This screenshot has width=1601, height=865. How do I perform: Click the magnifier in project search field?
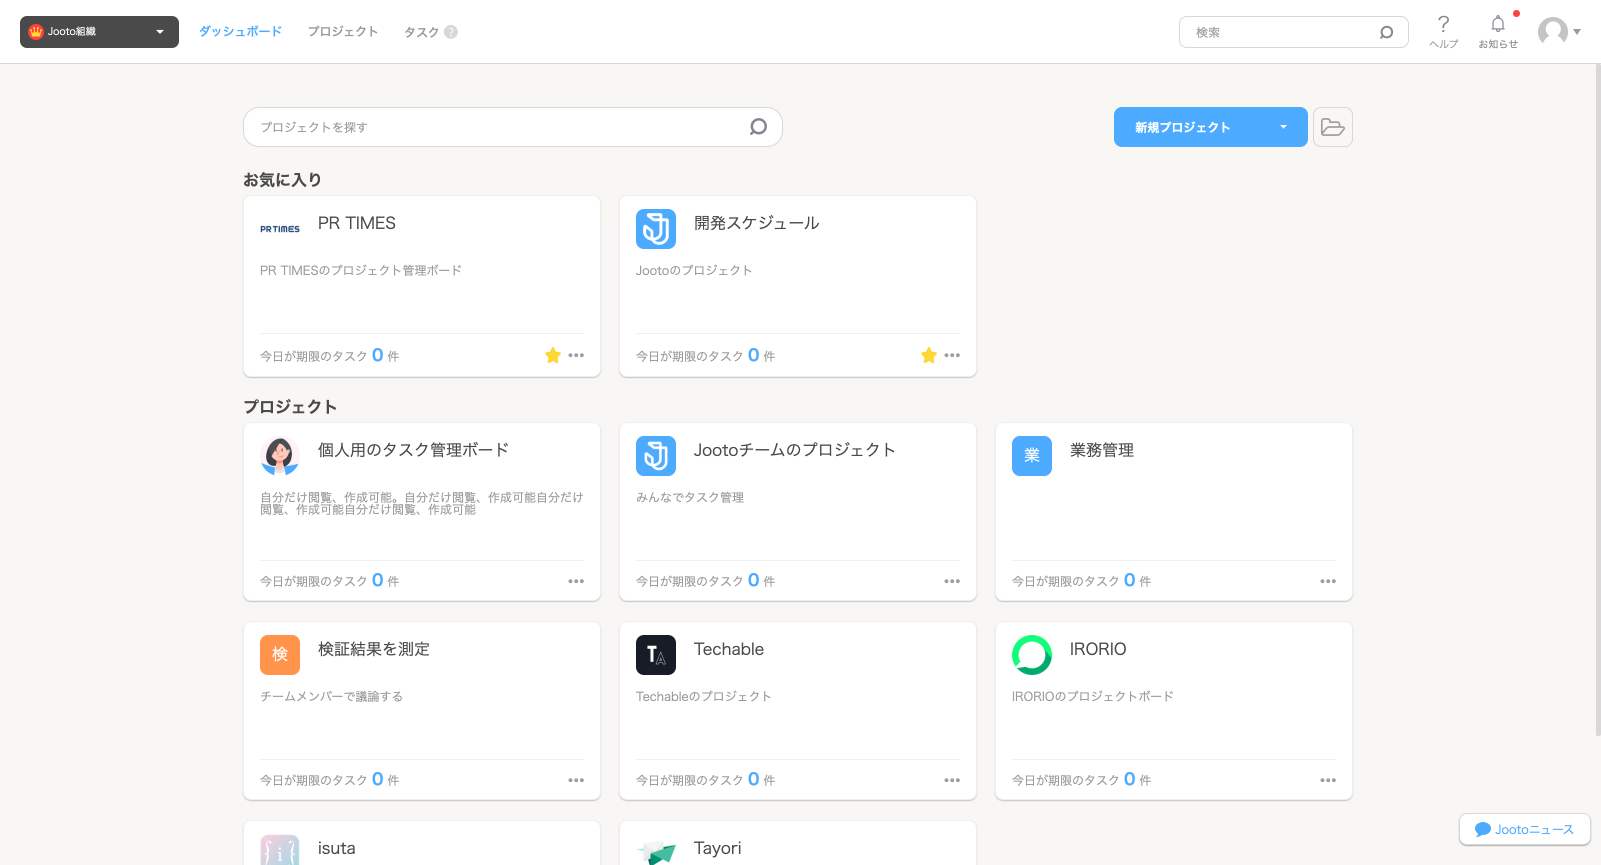(x=758, y=127)
